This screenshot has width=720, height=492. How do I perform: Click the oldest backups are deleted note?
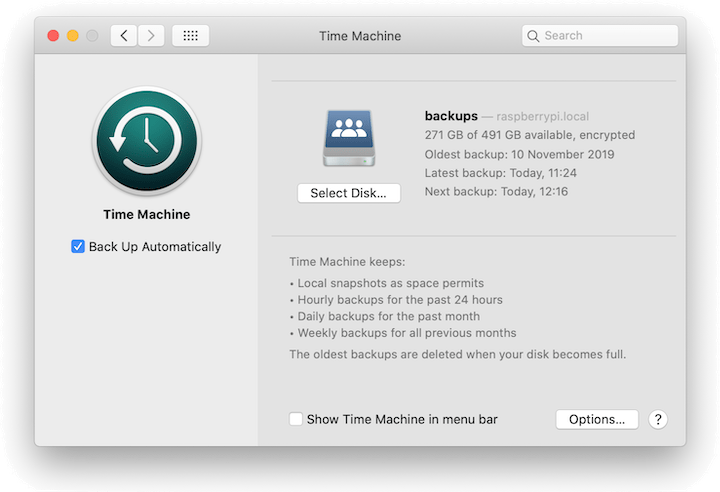pos(457,354)
